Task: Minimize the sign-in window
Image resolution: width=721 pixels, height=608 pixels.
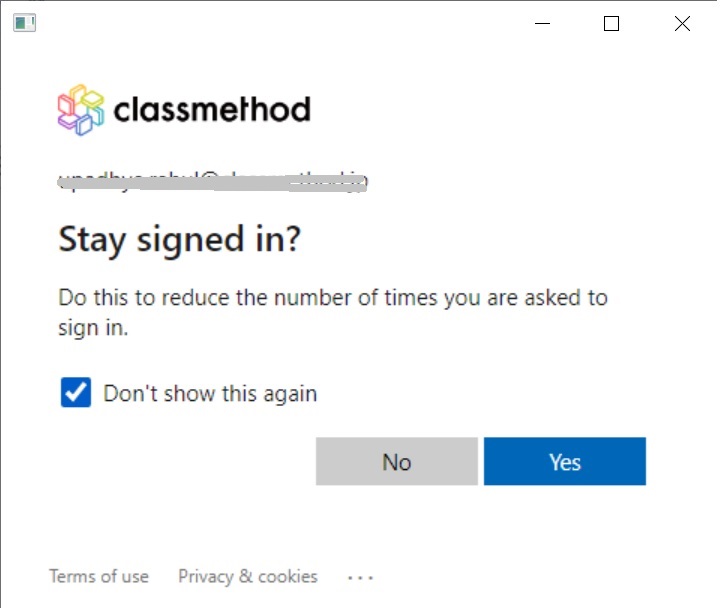Action: pyautogui.click(x=543, y=23)
